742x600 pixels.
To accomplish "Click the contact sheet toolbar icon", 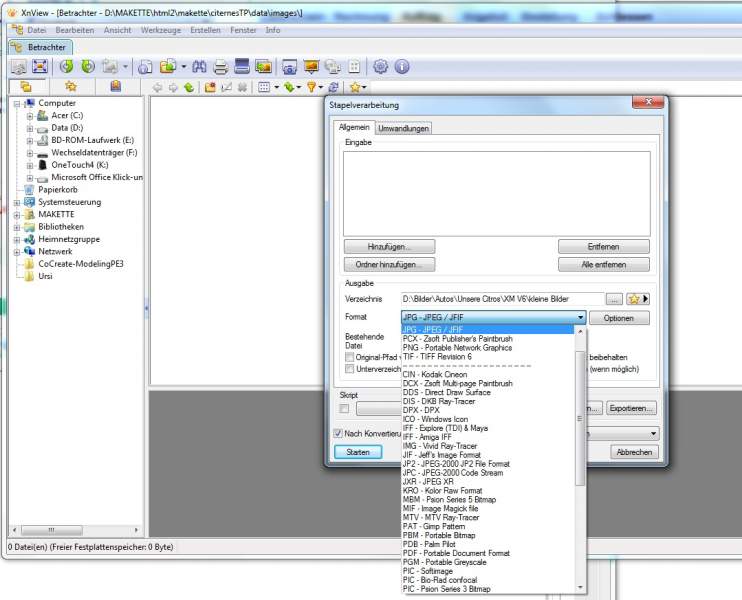I will point(354,67).
